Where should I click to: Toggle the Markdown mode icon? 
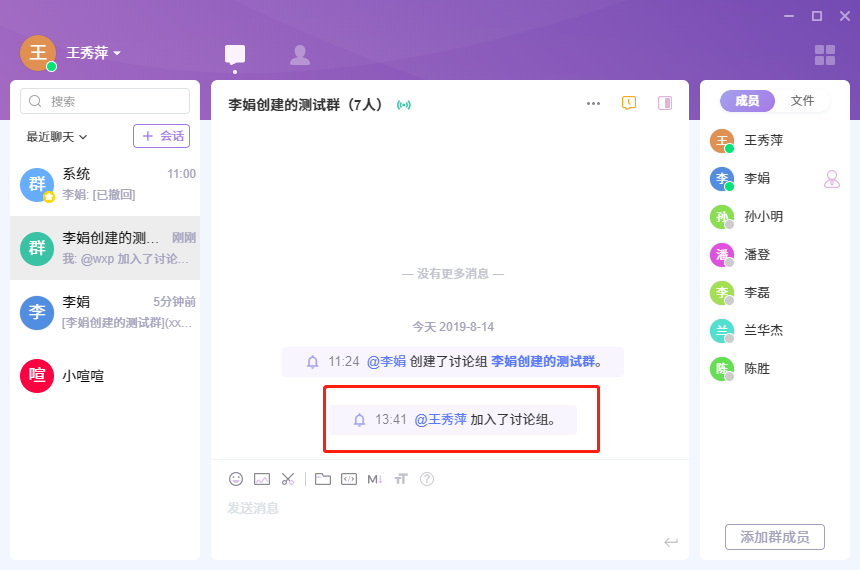[375, 479]
